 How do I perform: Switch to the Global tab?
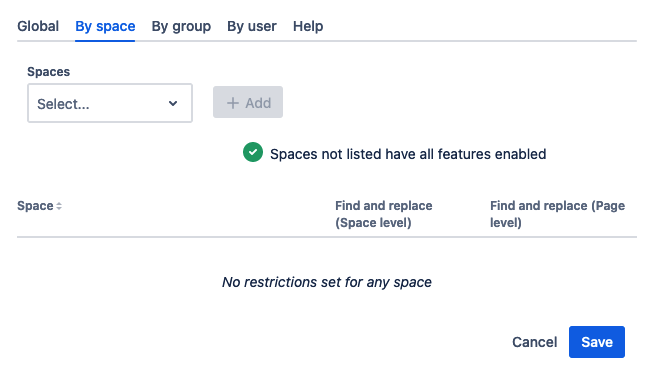(38, 26)
